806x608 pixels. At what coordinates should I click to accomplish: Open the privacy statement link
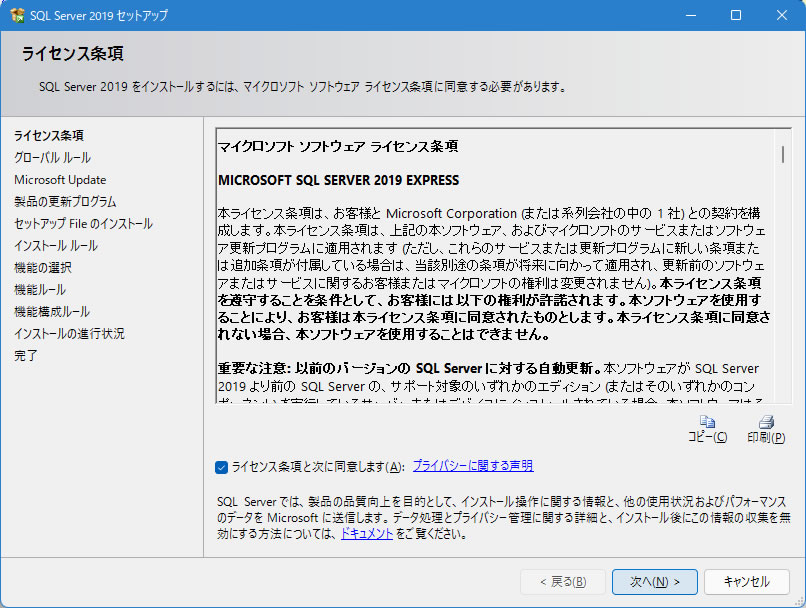point(472,466)
